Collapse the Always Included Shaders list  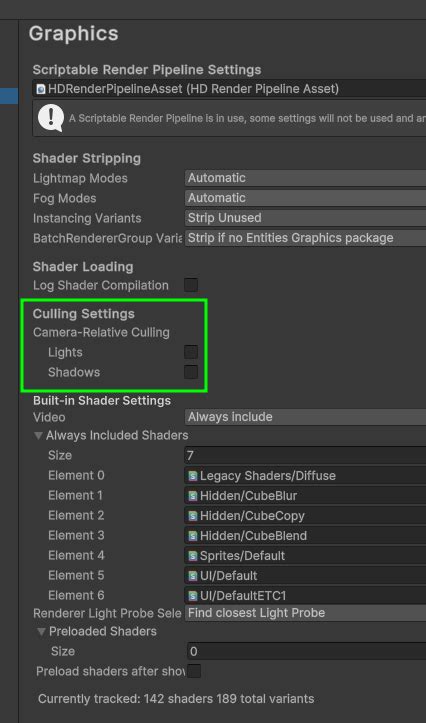(39, 436)
